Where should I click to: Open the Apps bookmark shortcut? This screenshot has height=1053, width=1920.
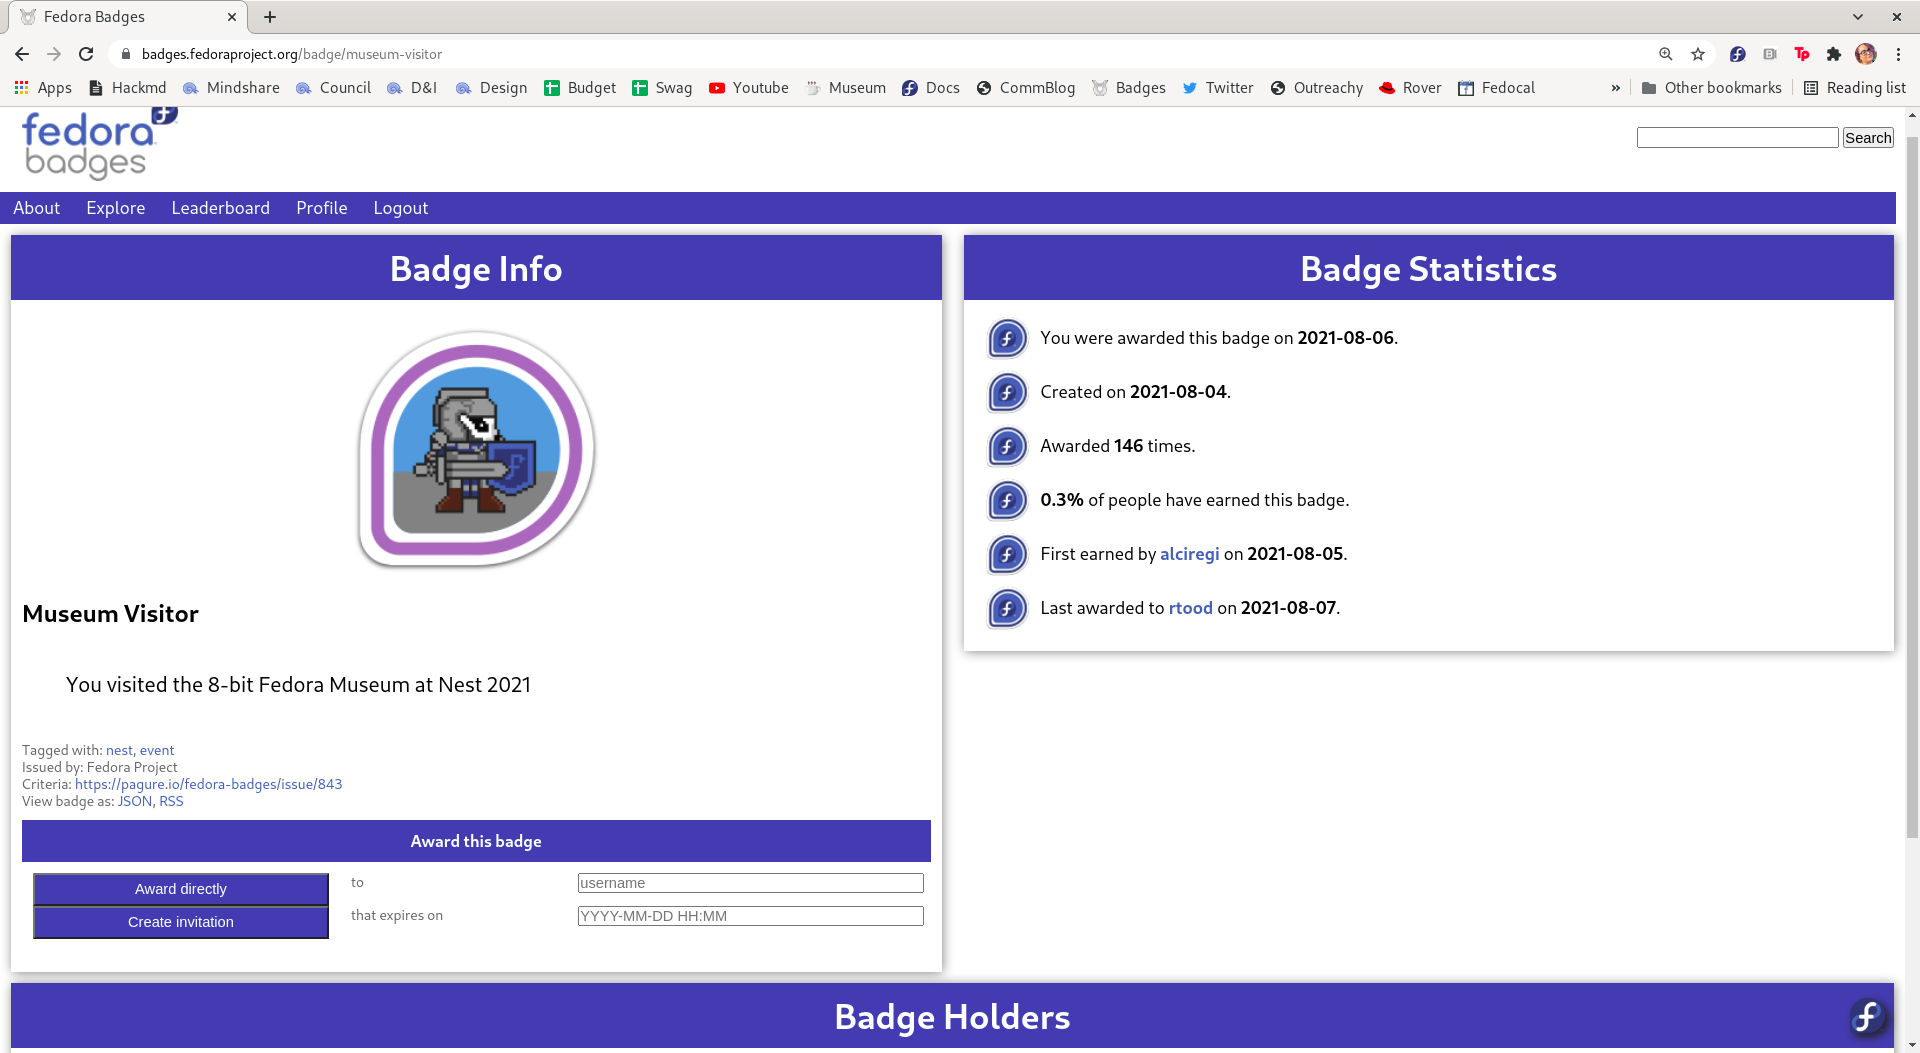click(x=43, y=88)
